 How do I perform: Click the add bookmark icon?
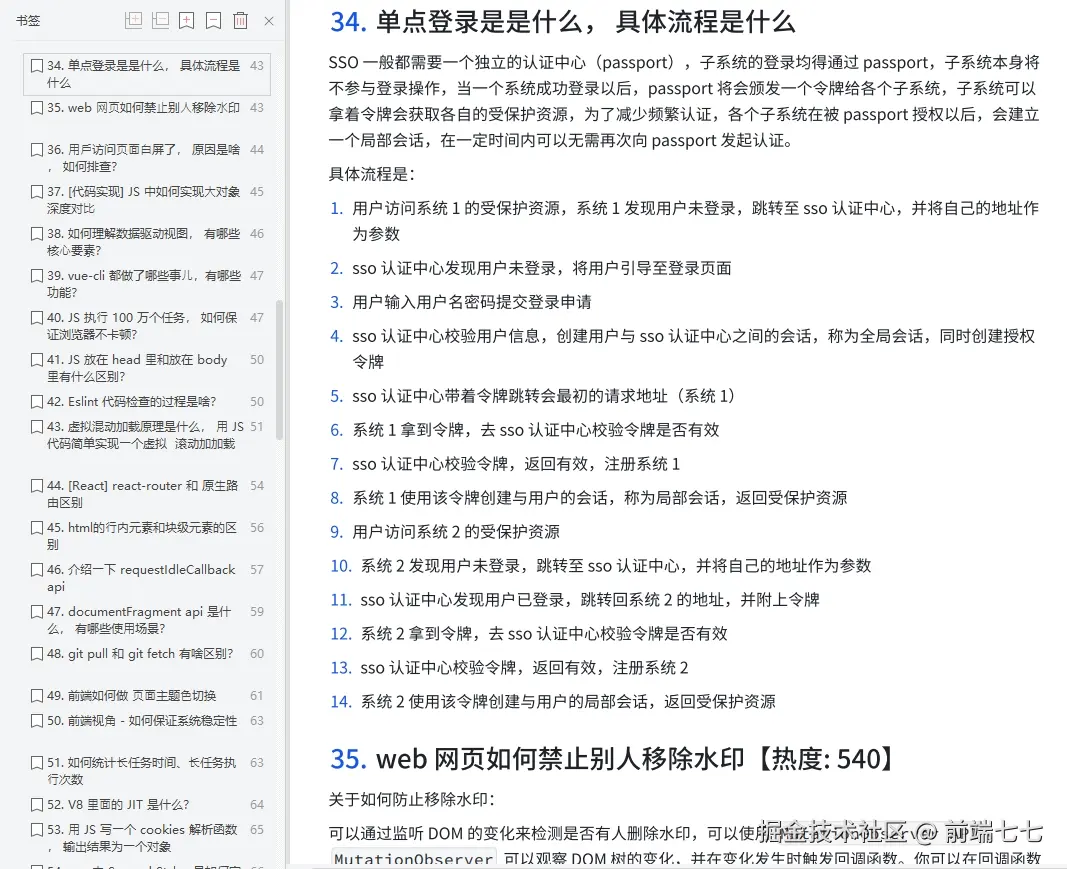pos(186,21)
